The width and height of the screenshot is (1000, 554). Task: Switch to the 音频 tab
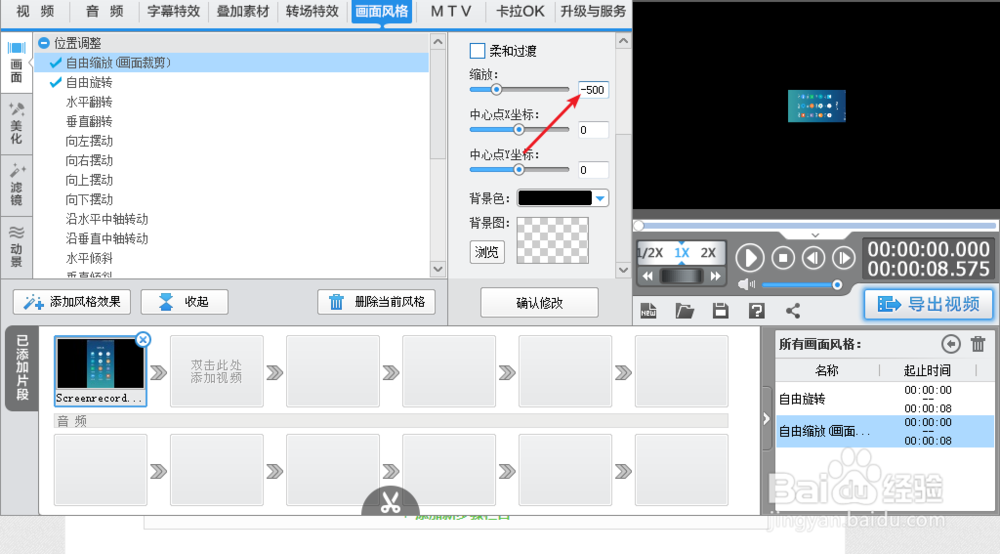[x=105, y=11]
